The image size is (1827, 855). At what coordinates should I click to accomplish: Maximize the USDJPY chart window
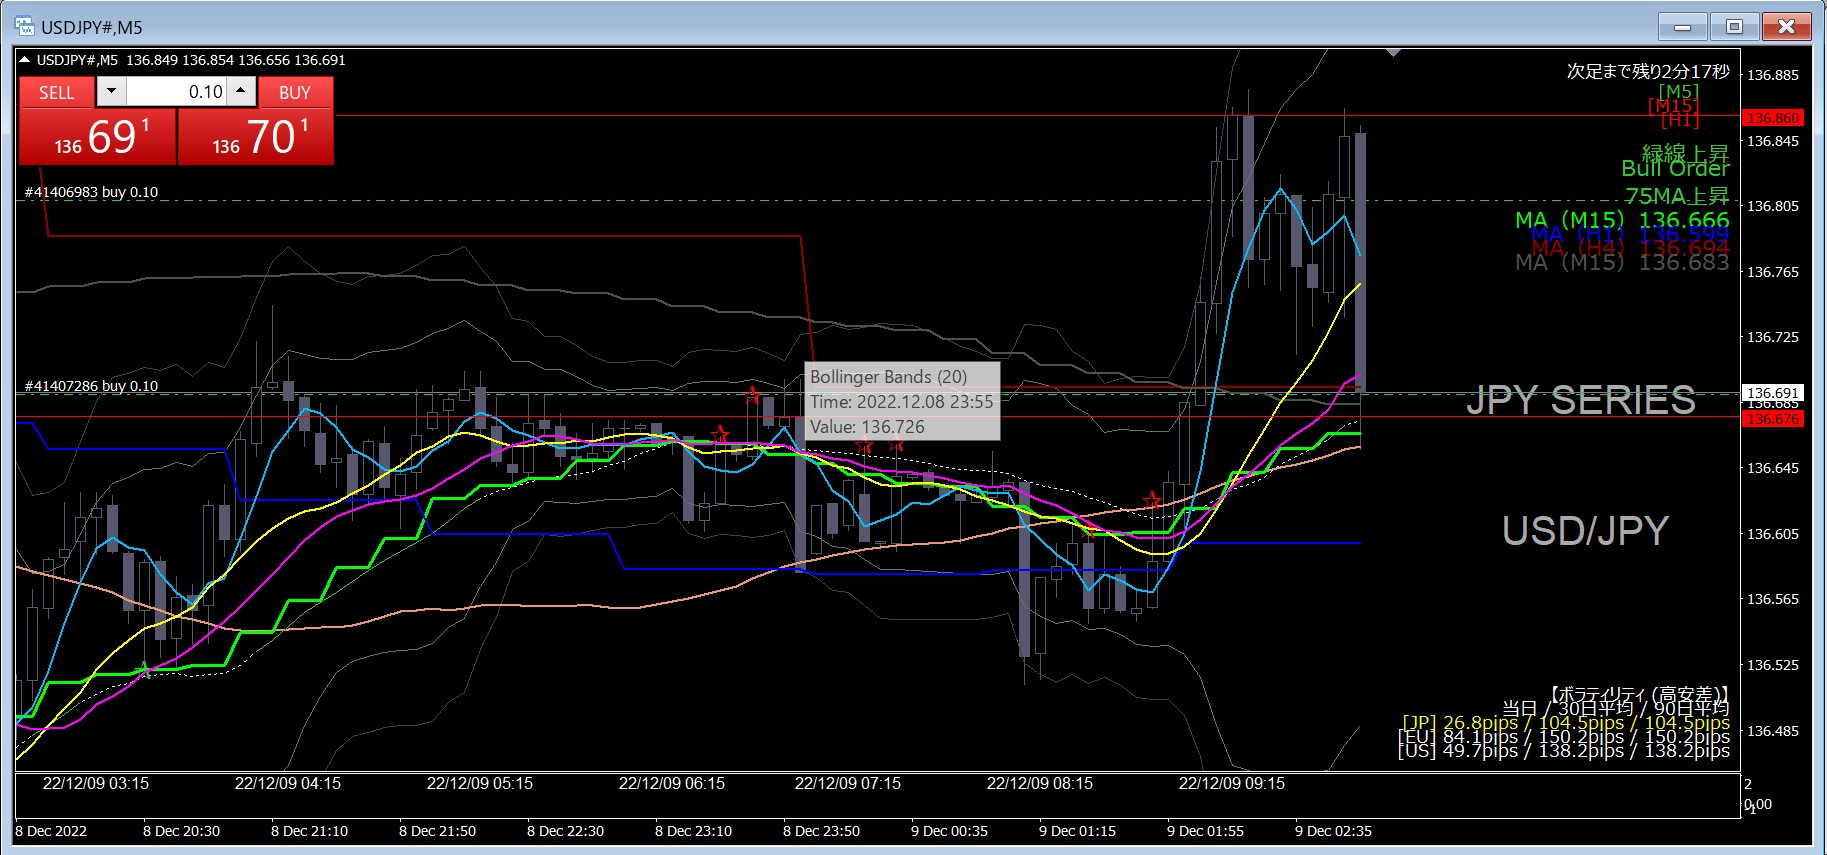click(x=1735, y=27)
